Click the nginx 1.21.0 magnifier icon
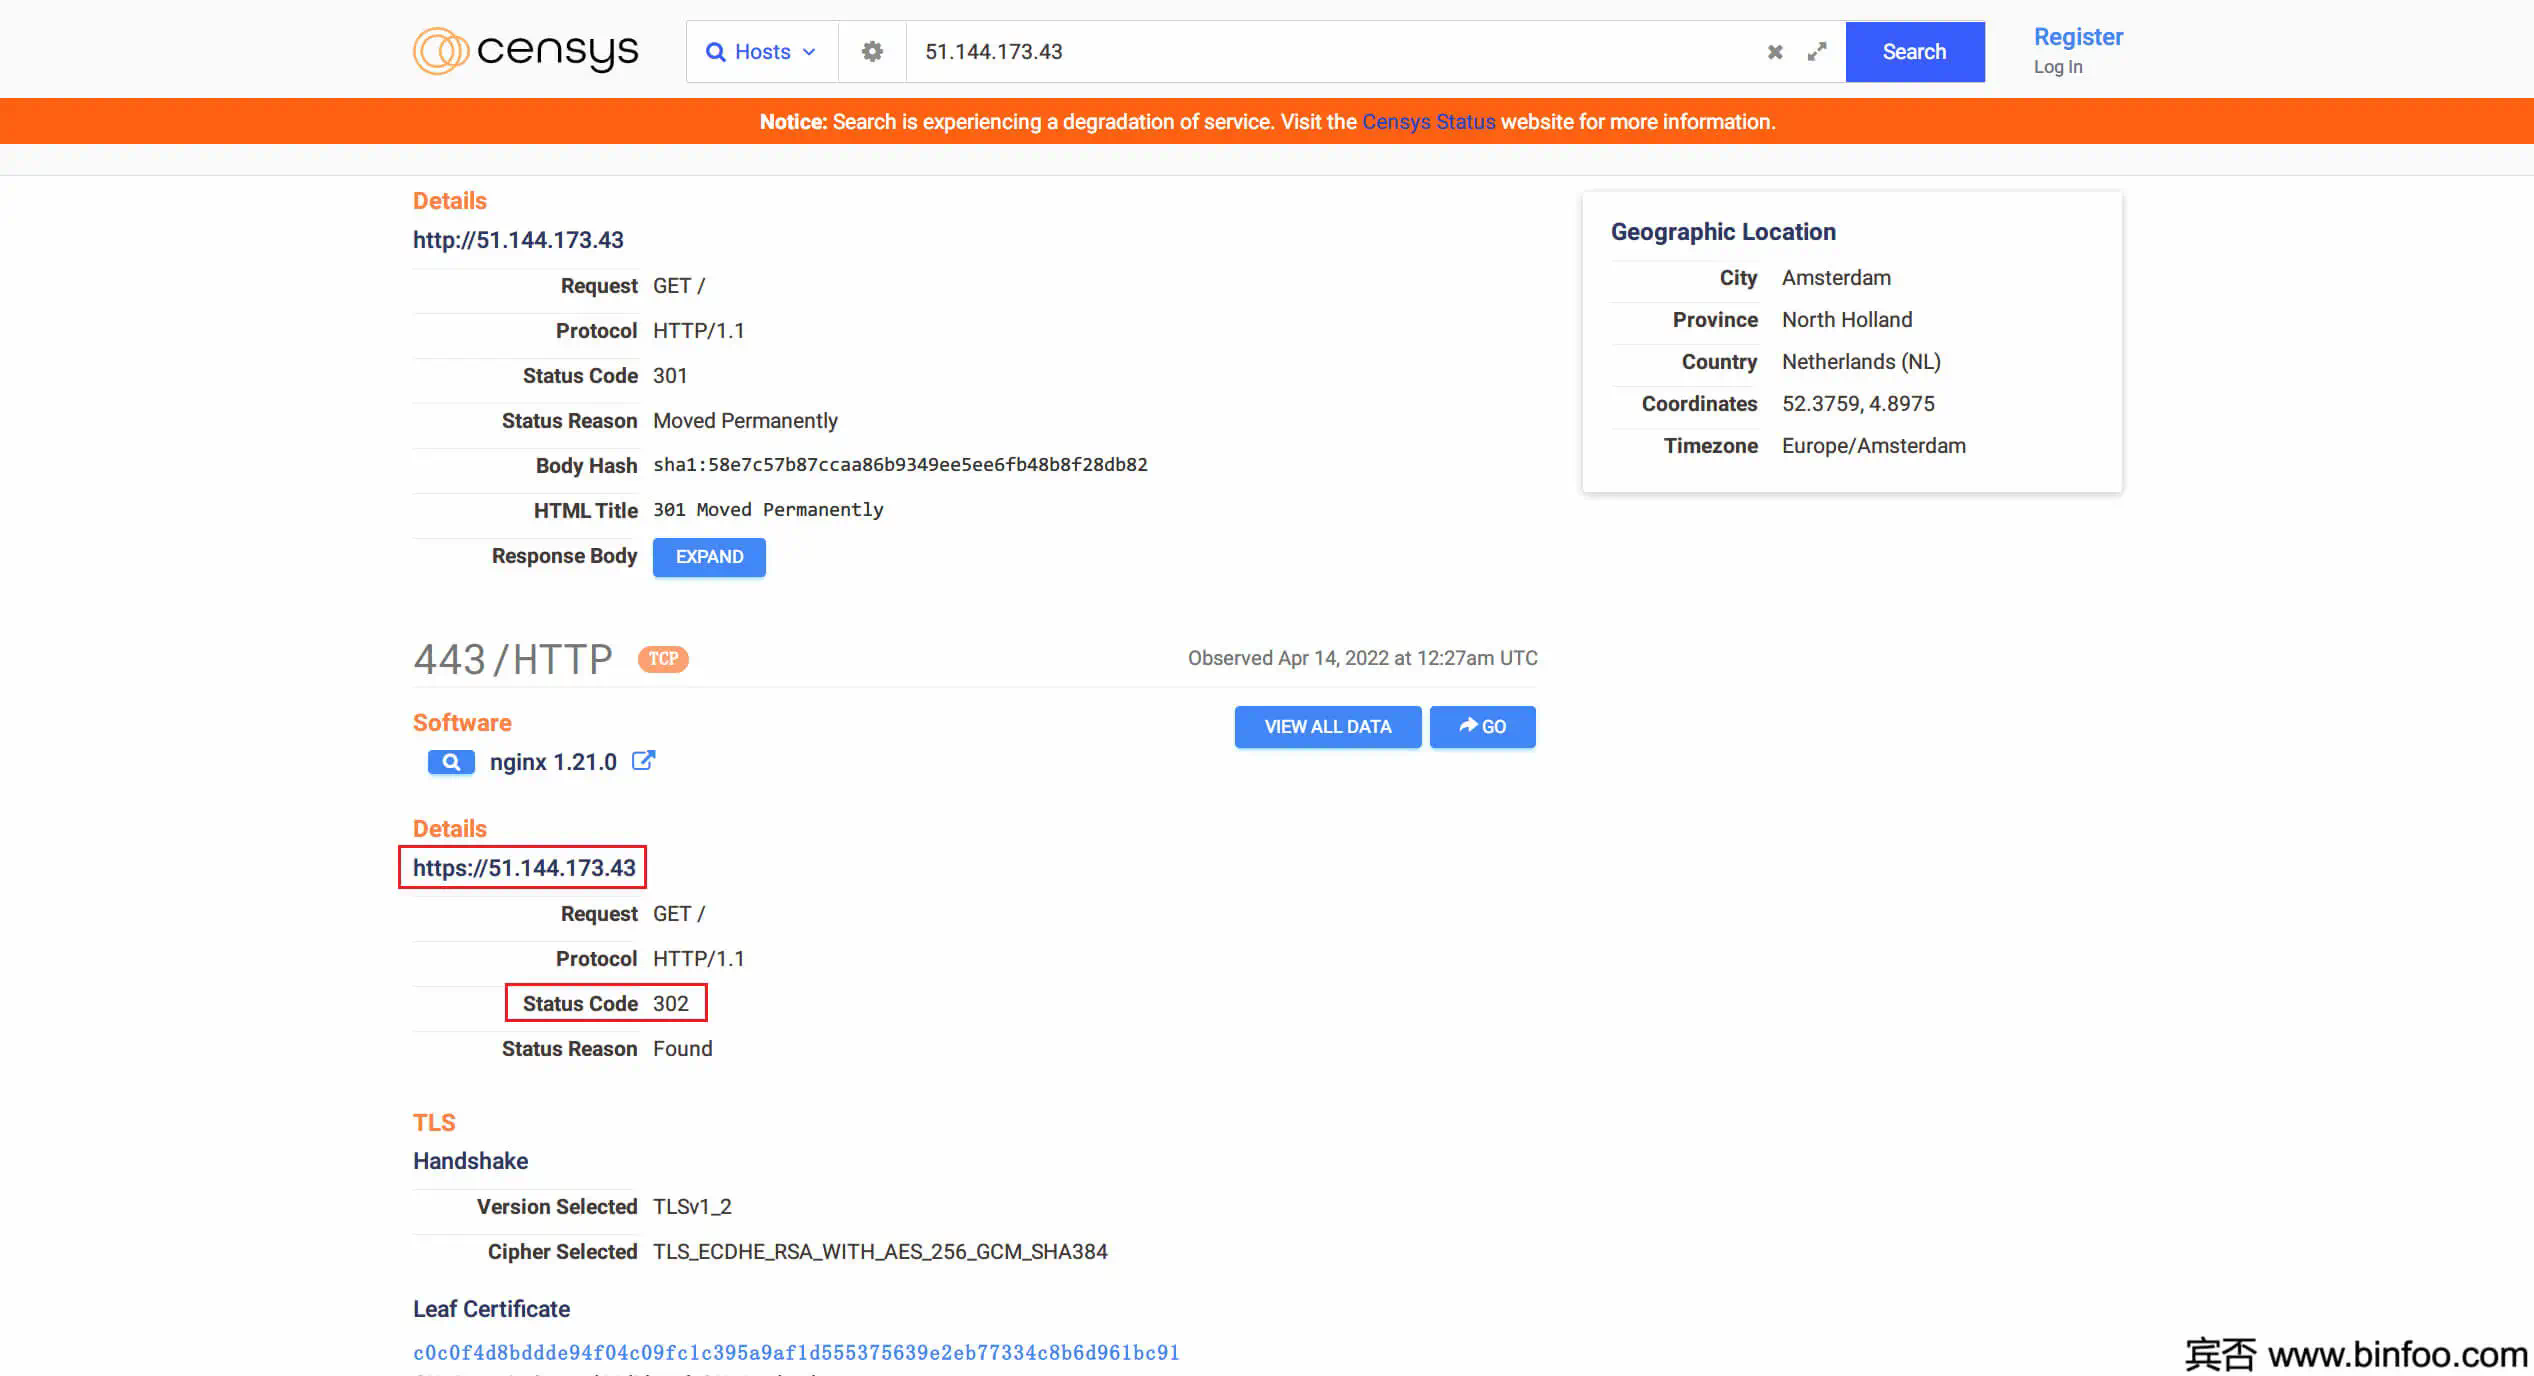 pyautogui.click(x=451, y=761)
